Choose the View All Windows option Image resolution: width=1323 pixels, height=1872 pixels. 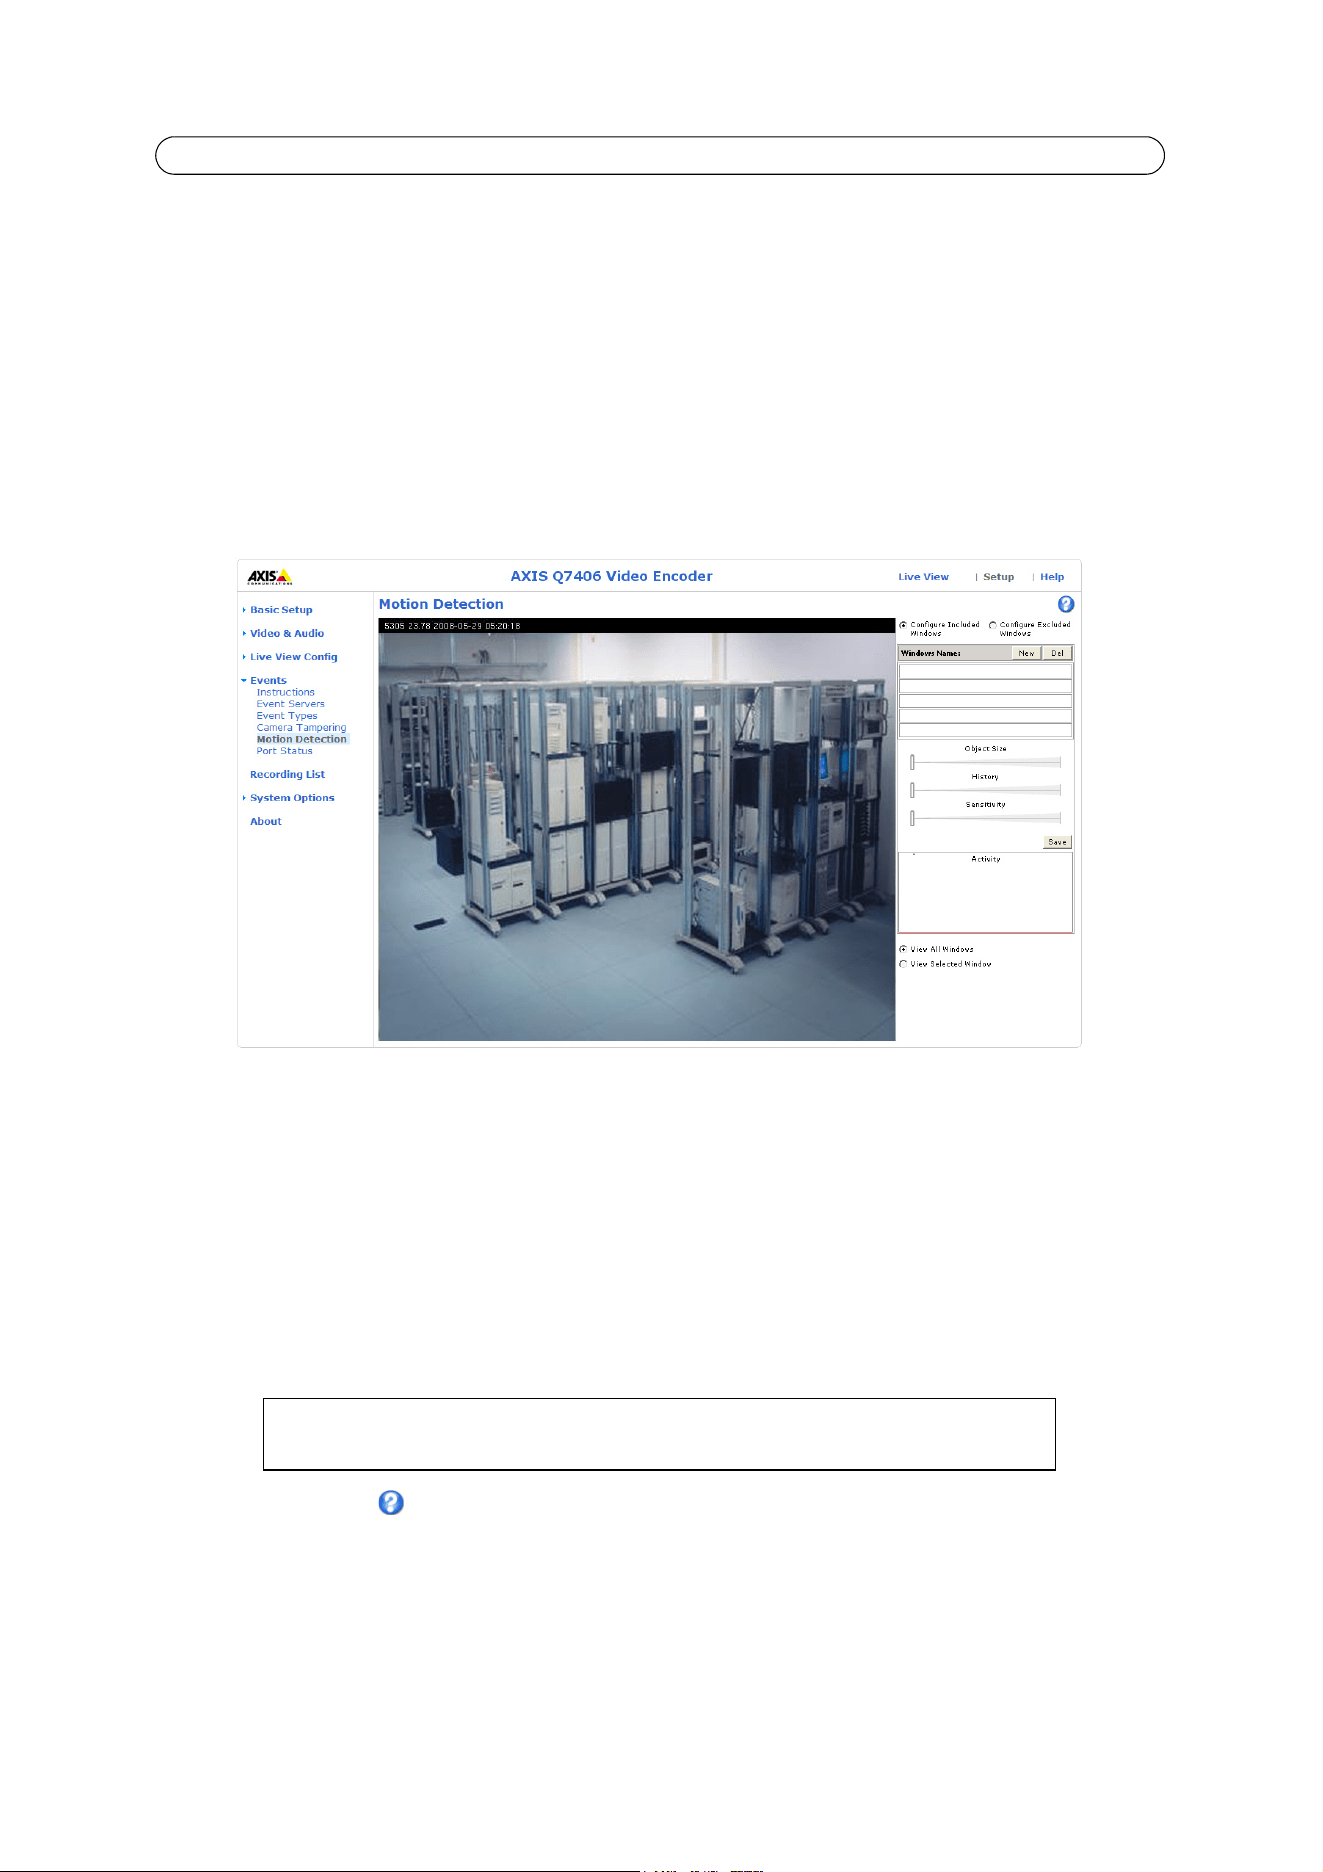point(903,949)
